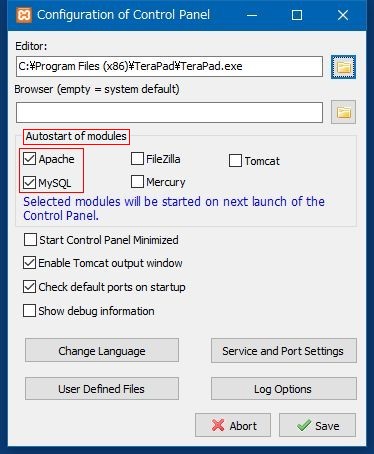Focus the empty Browser path field
Viewport: 374px width, 454px height.
(x=169, y=112)
